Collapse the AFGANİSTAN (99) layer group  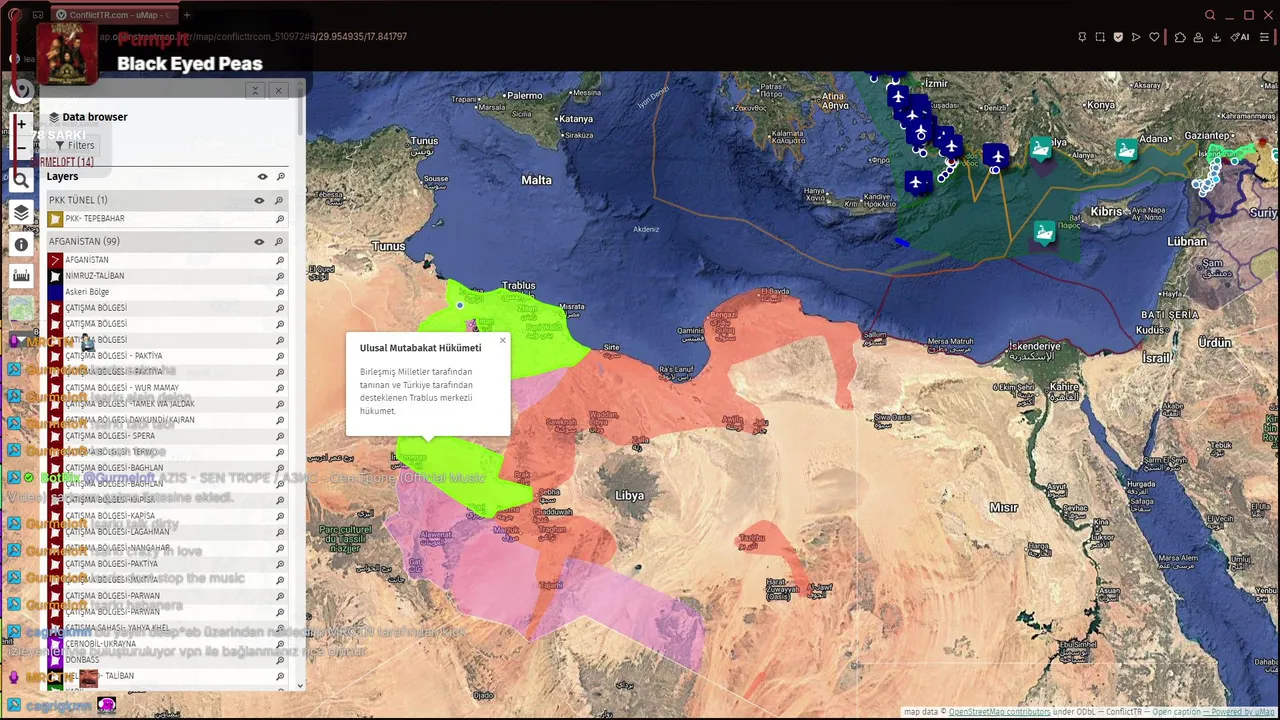(84, 241)
